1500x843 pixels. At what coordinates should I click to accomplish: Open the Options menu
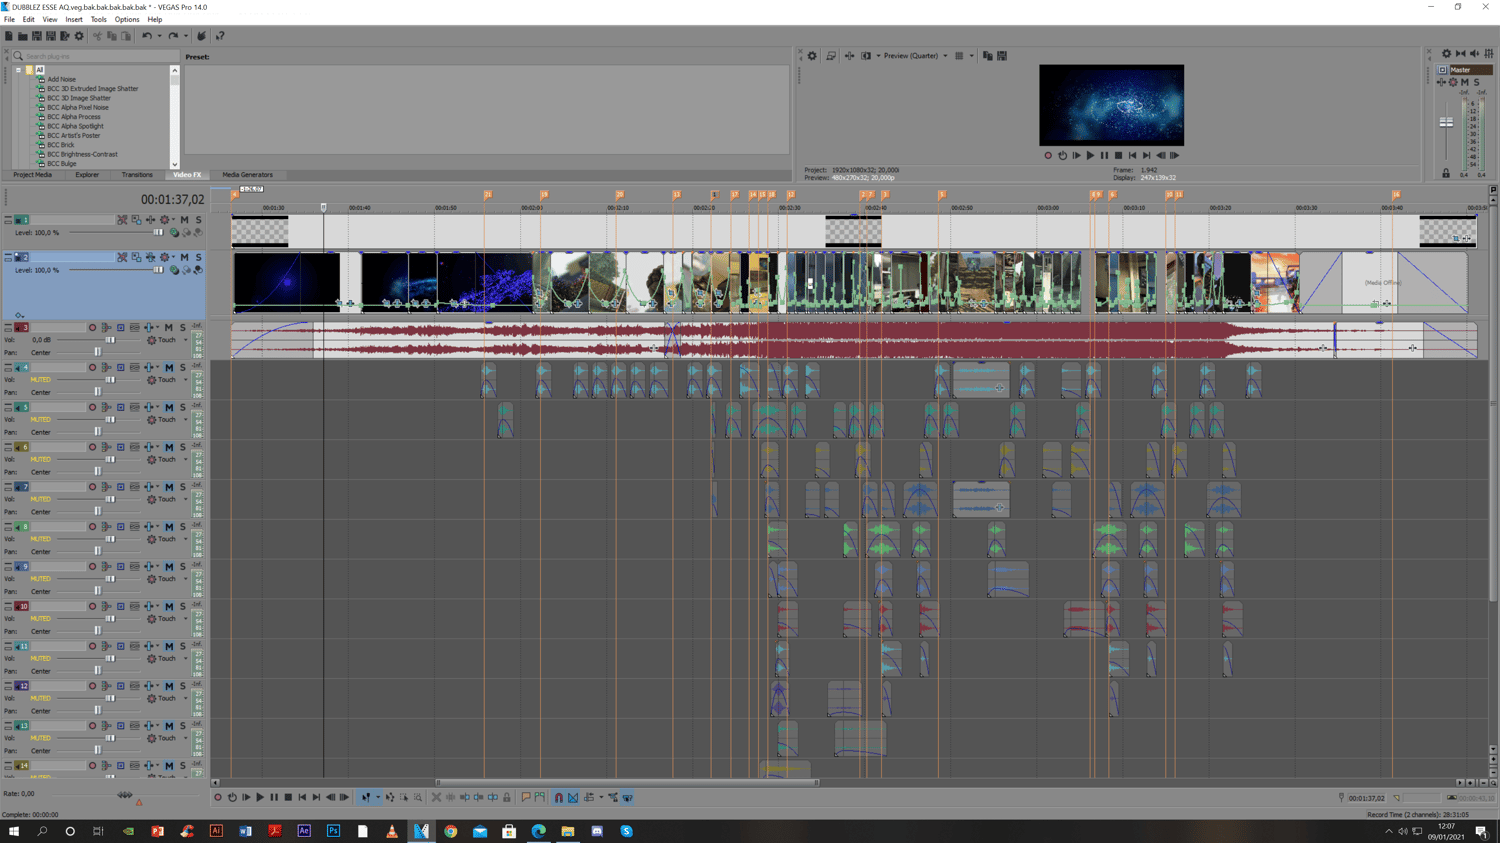point(127,19)
